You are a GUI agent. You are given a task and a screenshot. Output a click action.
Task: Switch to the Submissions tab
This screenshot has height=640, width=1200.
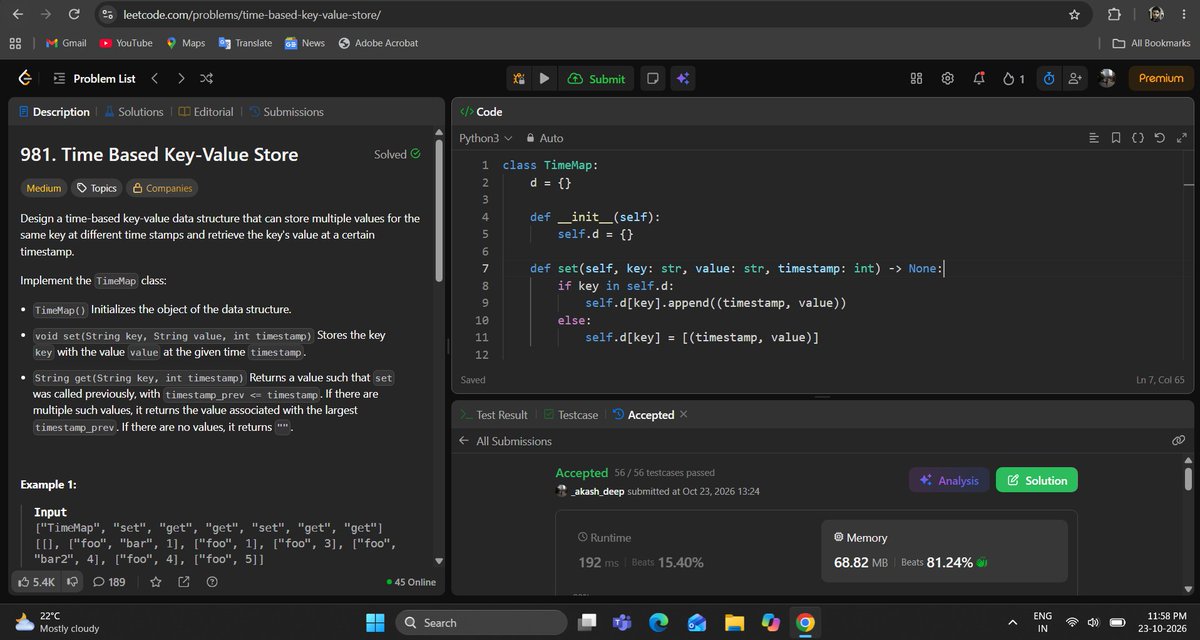[x=286, y=112]
